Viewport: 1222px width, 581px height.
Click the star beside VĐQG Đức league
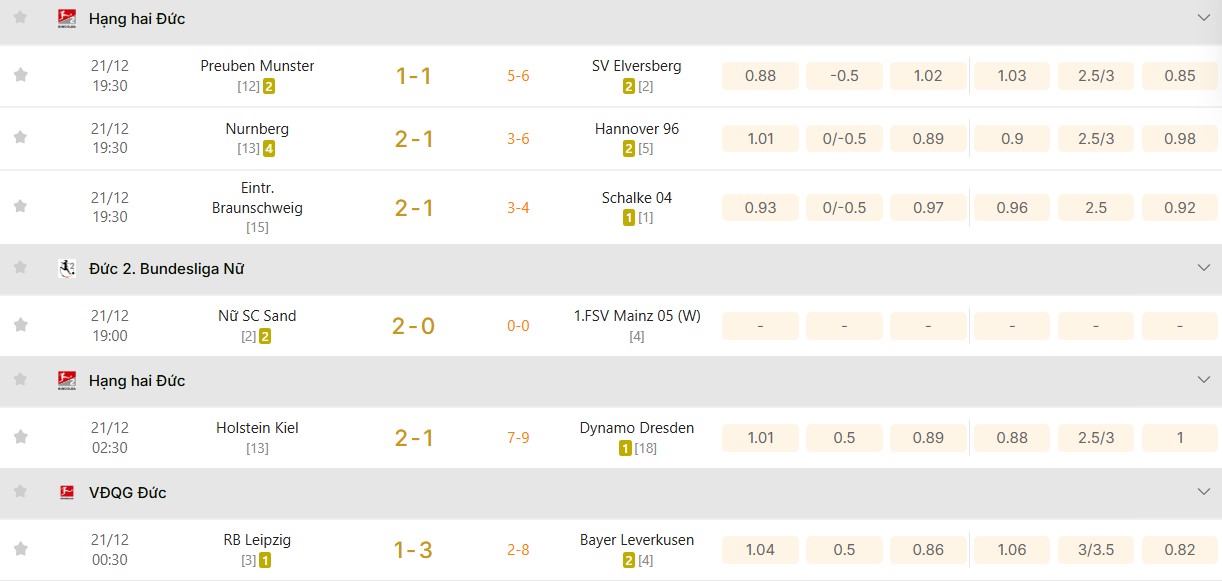(21, 492)
